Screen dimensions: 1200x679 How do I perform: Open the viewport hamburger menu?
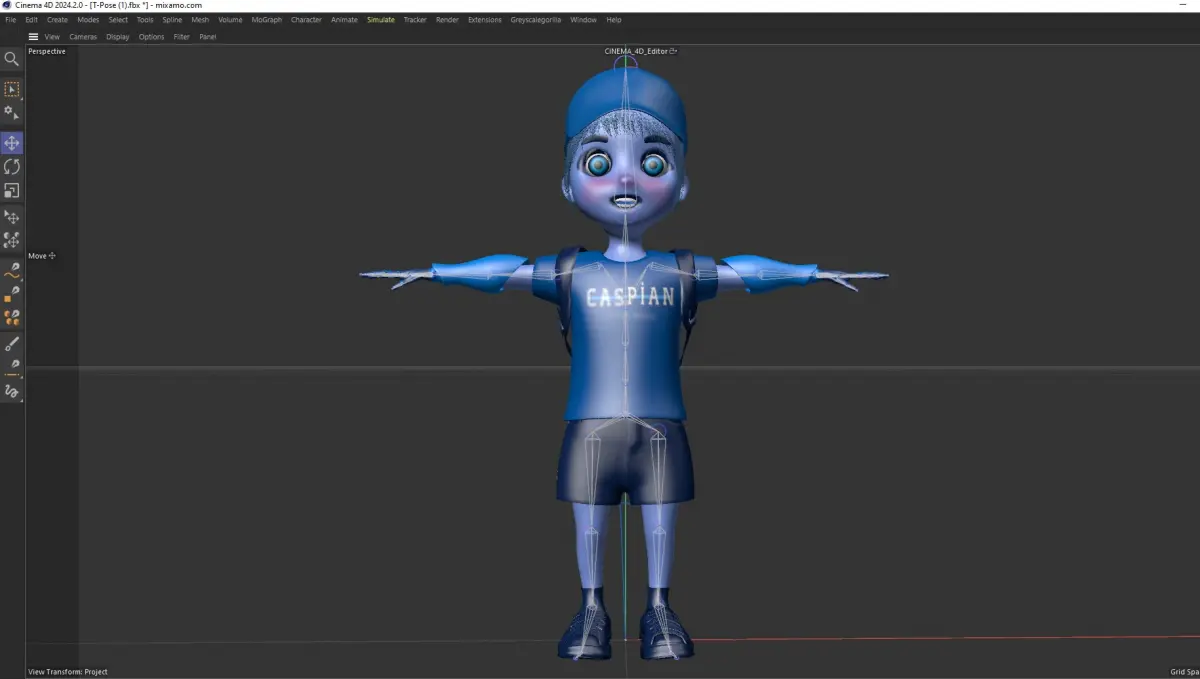click(x=33, y=37)
